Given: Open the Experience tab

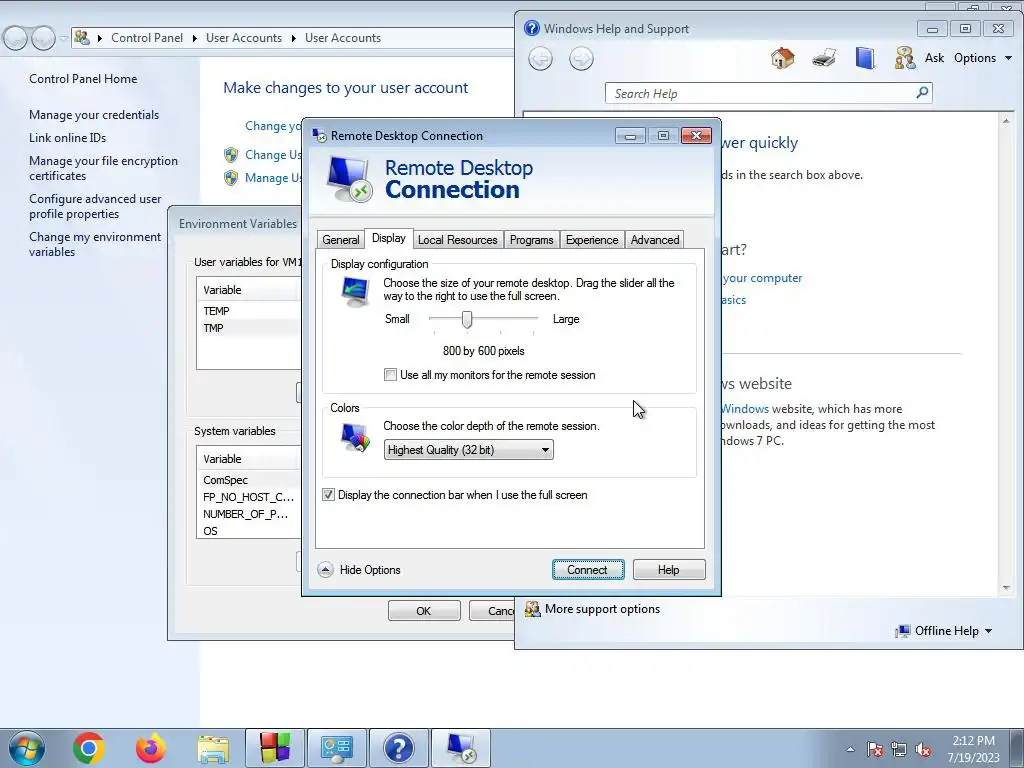Looking at the screenshot, I should pos(592,240).
